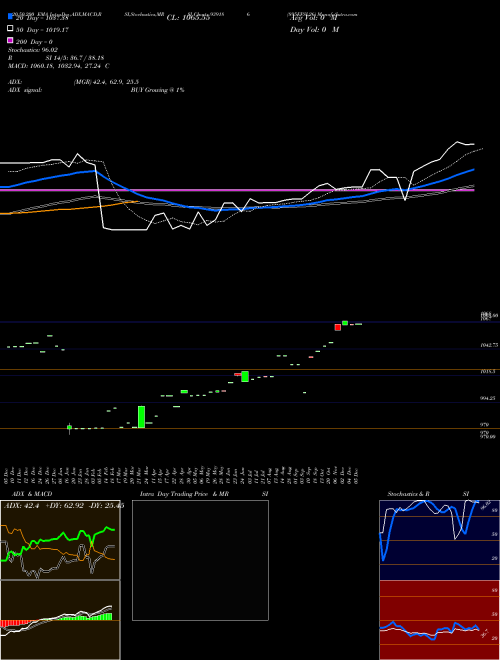Screen dimensions: 500x660
Task: Click the 1042.75 price level label
Action: [x=489, y=345]
